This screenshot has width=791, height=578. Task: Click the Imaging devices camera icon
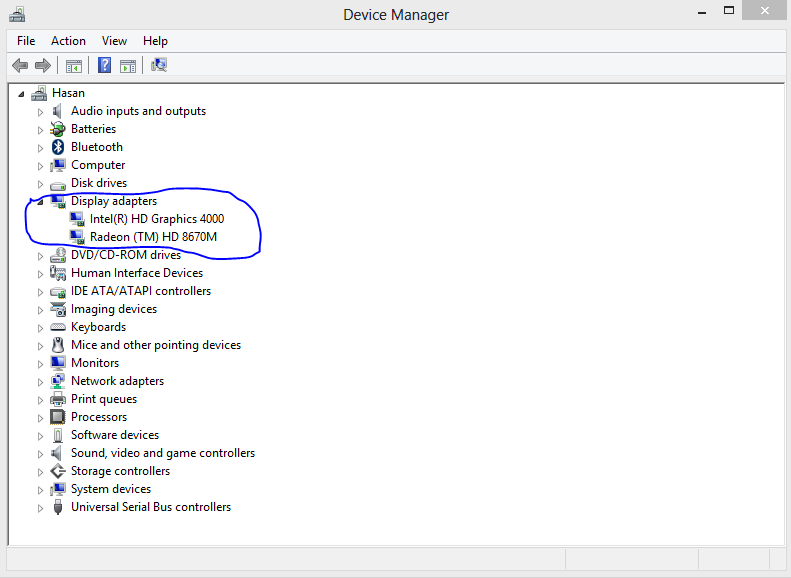pos(58,309)
